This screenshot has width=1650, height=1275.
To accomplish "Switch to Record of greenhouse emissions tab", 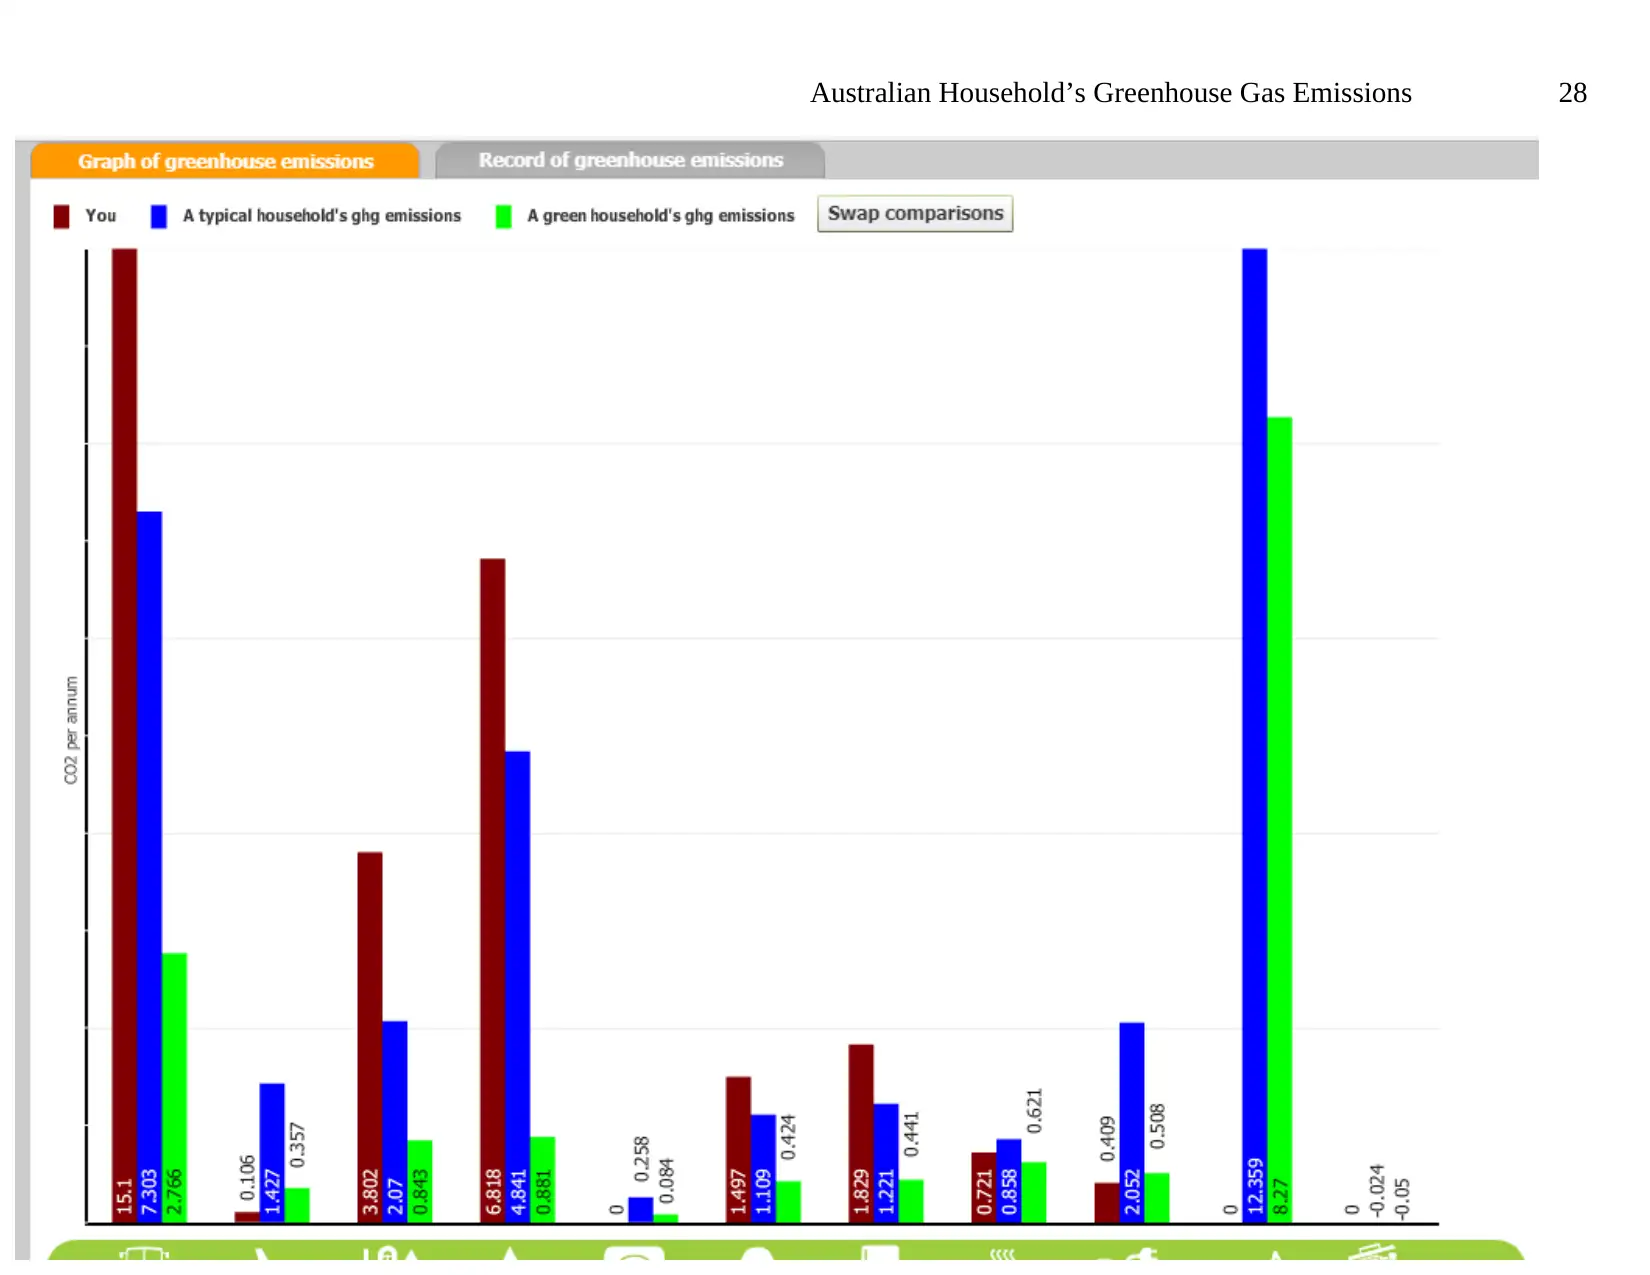I will (x=630, y=160).
